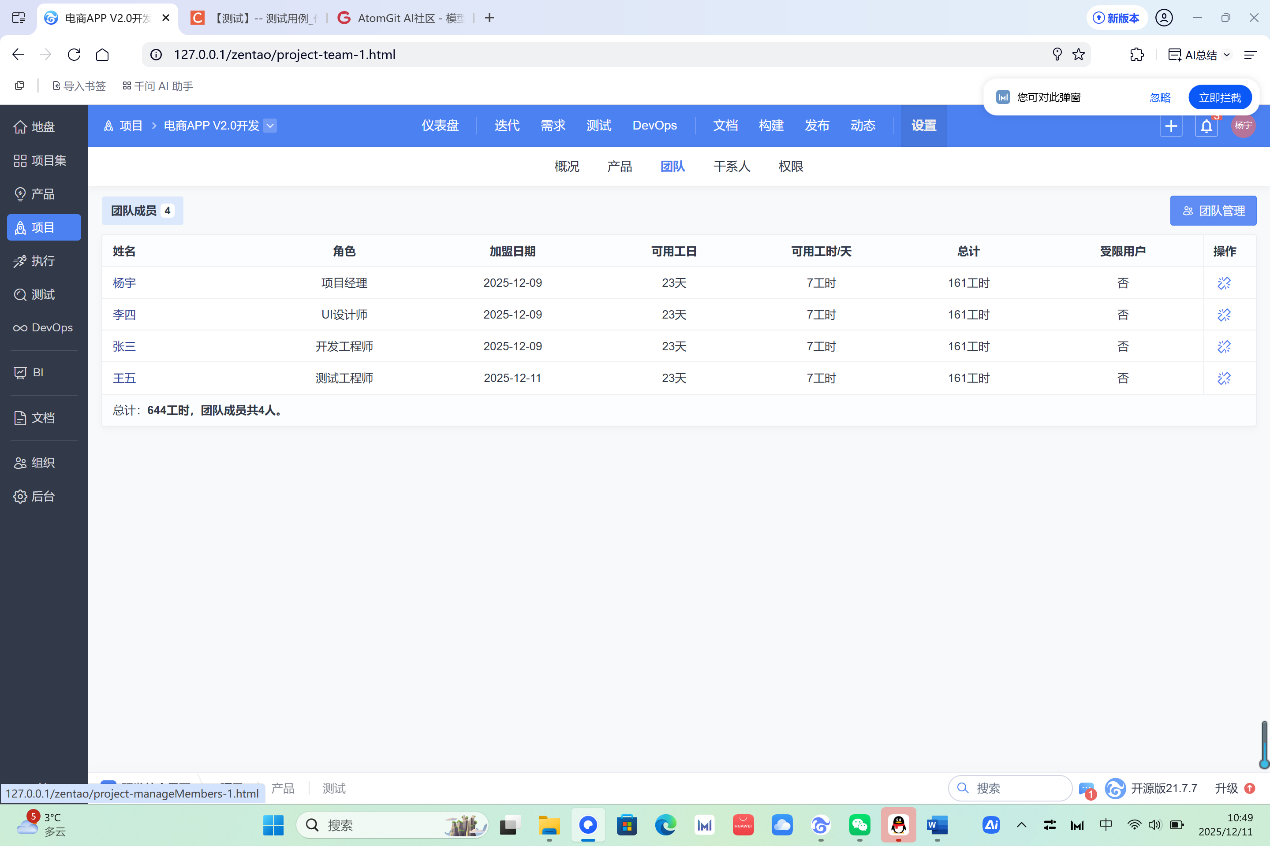
Task: Open new browser tab
Action: pyautogui.click(x=489, y=18)
